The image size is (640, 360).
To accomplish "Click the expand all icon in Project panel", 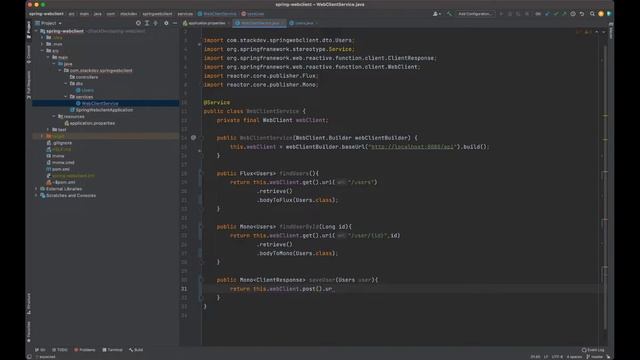I will 147,23.
